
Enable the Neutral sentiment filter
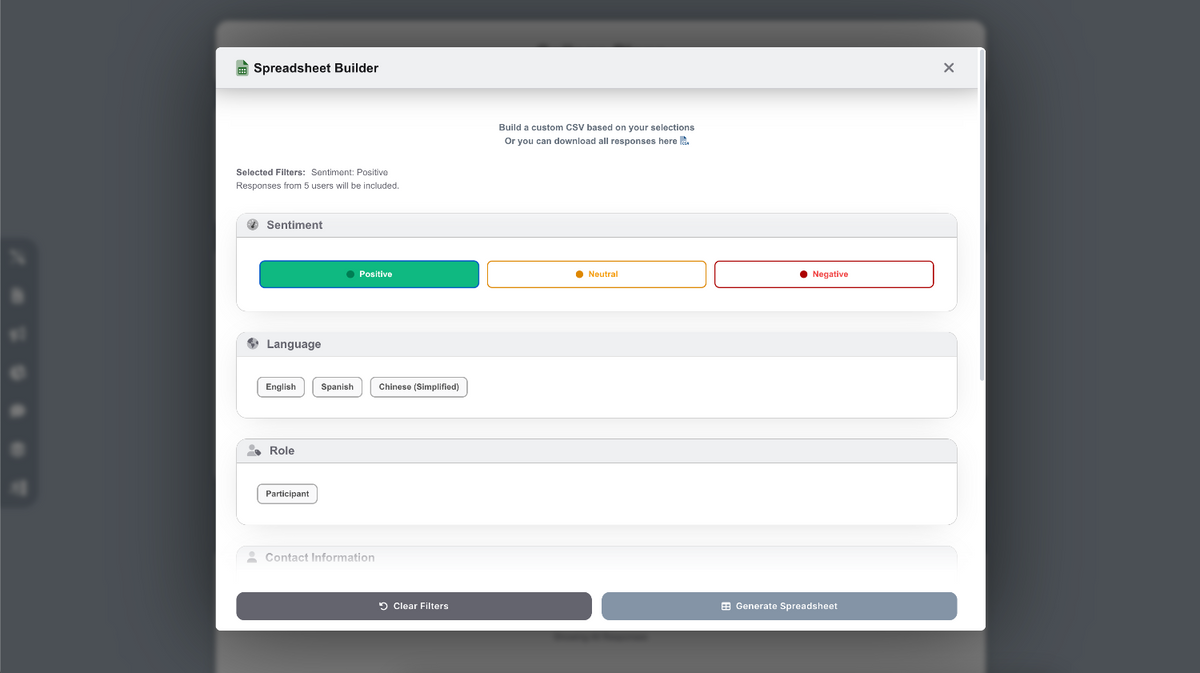[x=596, y=273]
